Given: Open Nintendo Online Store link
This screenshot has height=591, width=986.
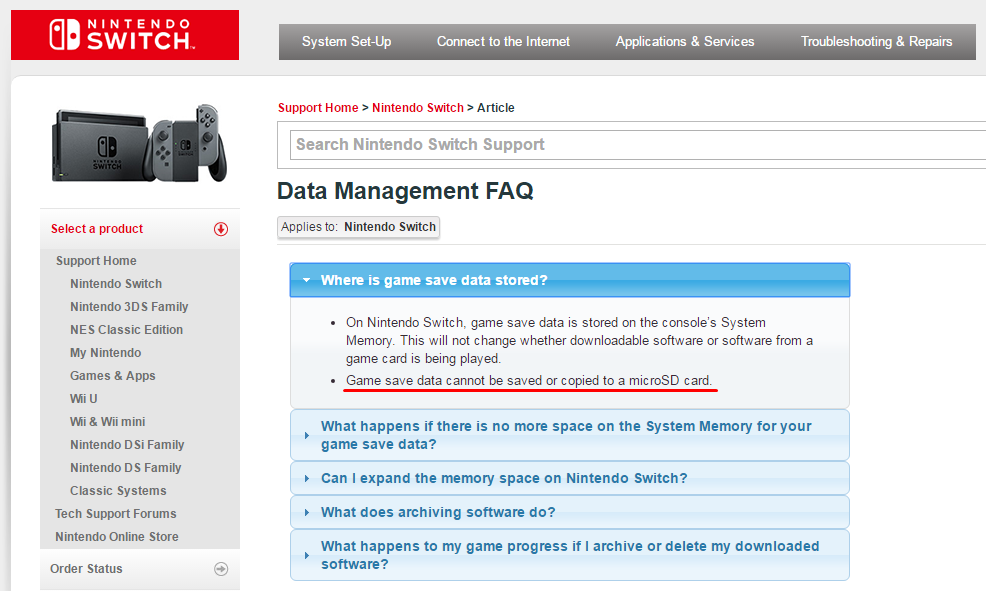Looking at the screenshot, I should pyautogui.click(x=117, y=537).
